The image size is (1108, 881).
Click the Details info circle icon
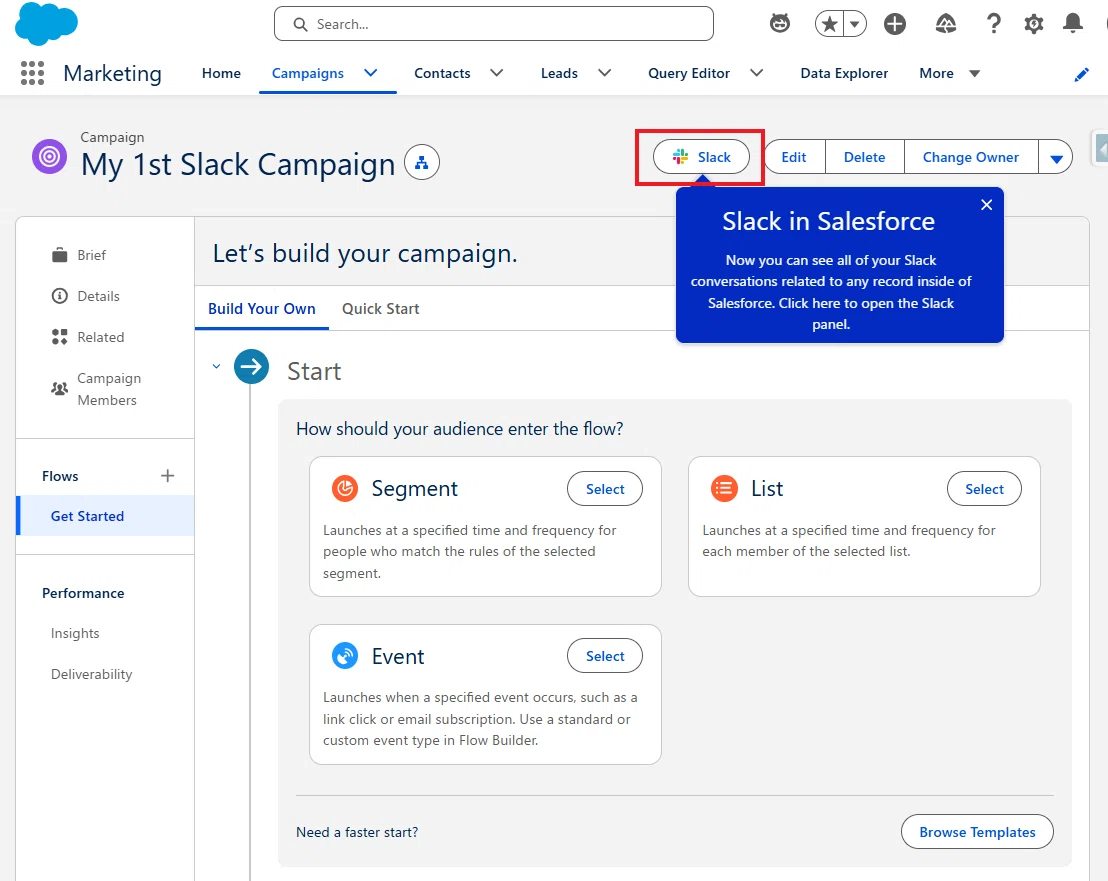coord(59,296)
